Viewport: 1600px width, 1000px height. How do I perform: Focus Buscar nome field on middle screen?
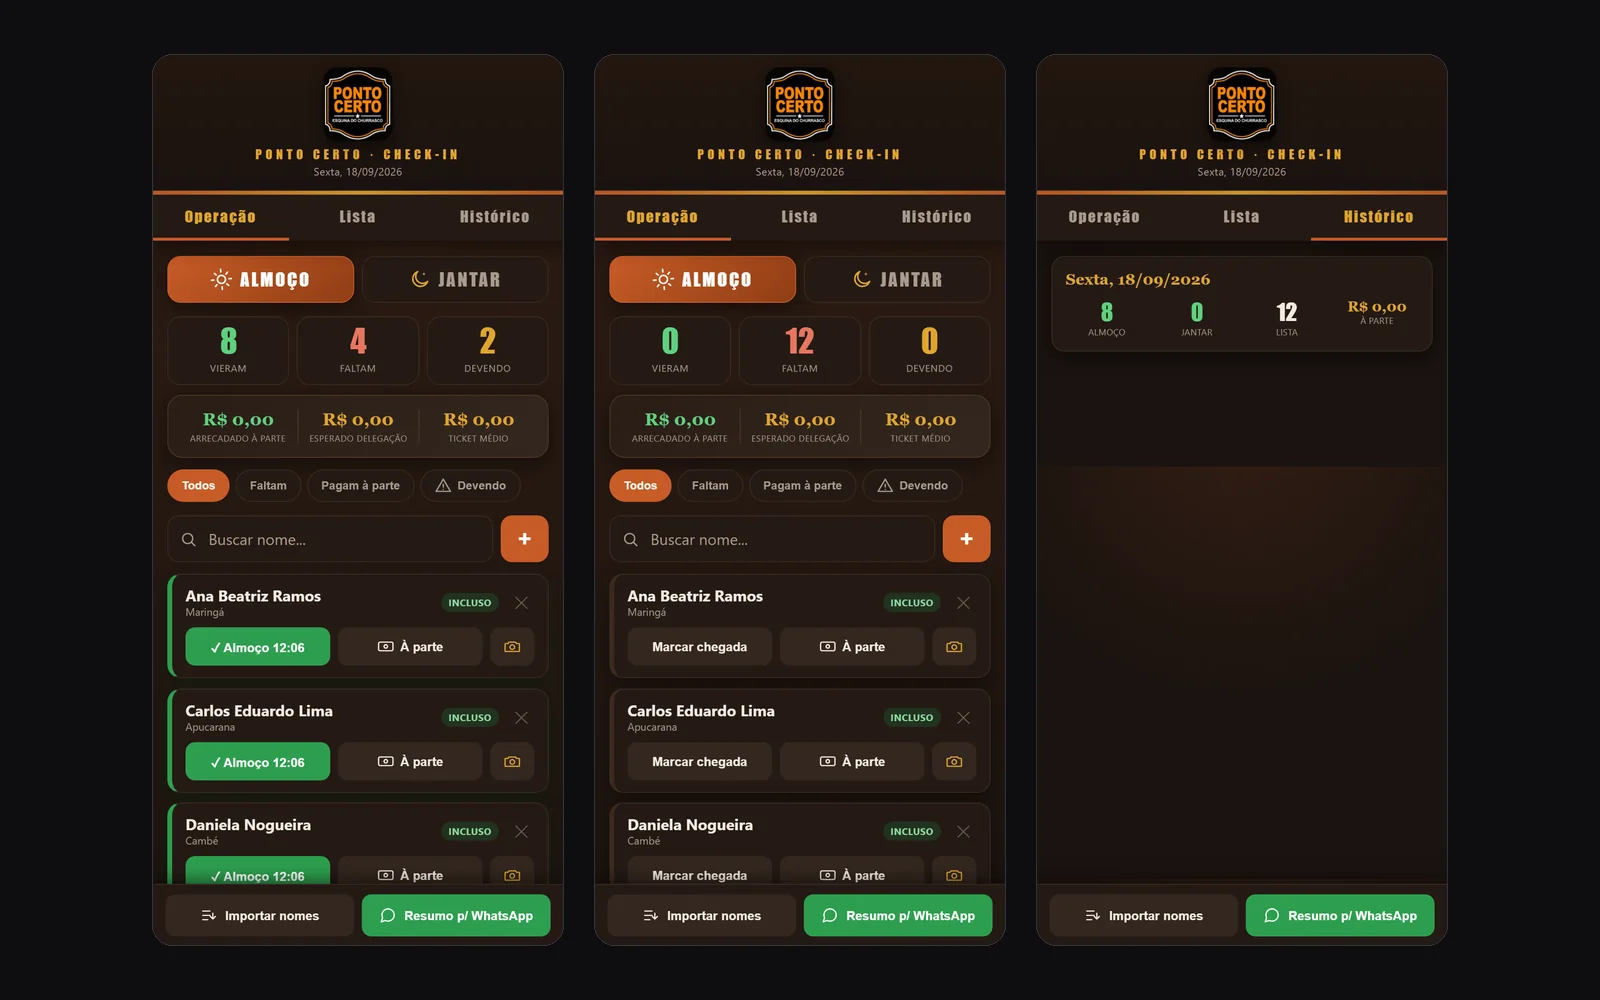pyautogui.click(x=772, y=539)
